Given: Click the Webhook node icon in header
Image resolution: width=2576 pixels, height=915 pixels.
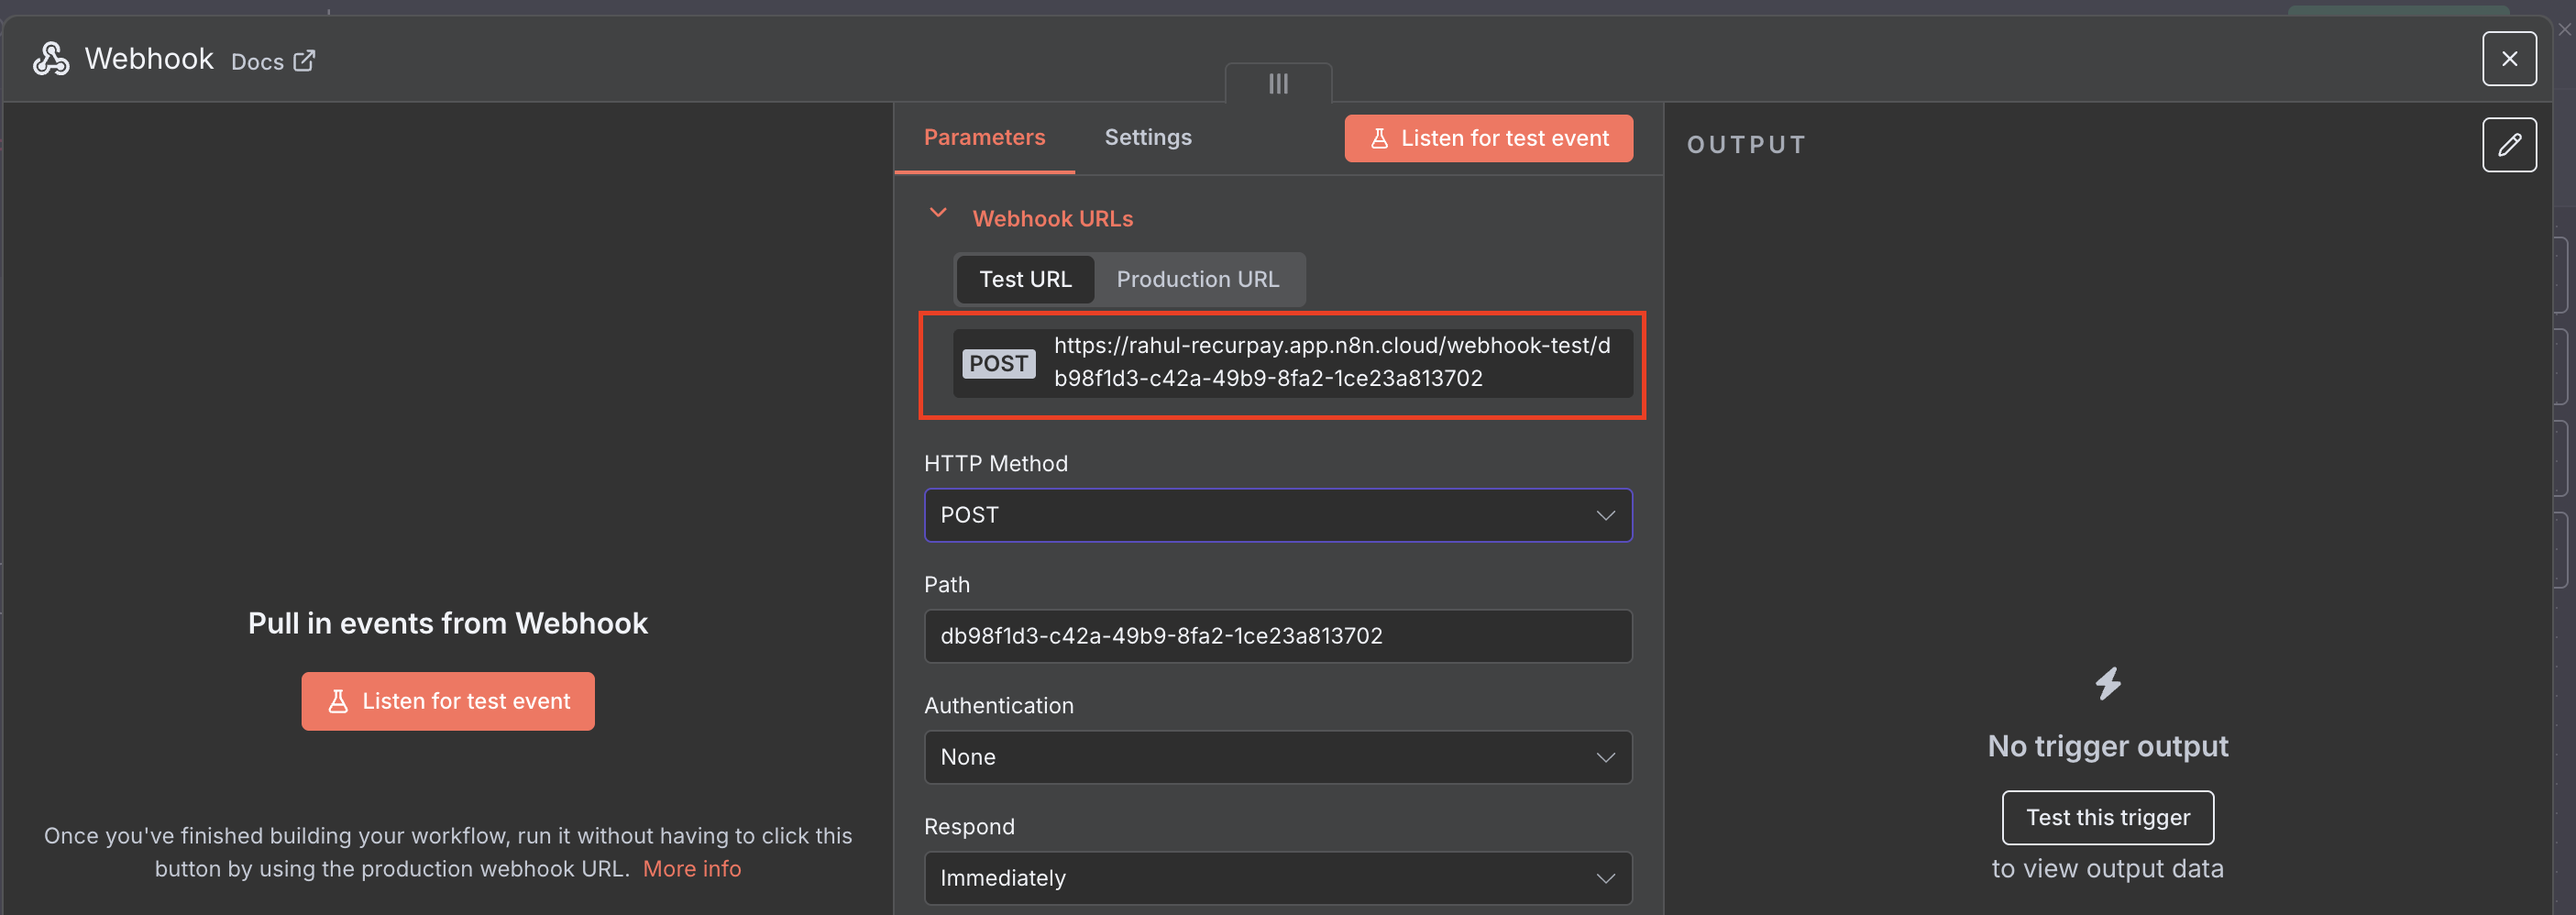Looking at the screenshot, I should coord(51,59).
